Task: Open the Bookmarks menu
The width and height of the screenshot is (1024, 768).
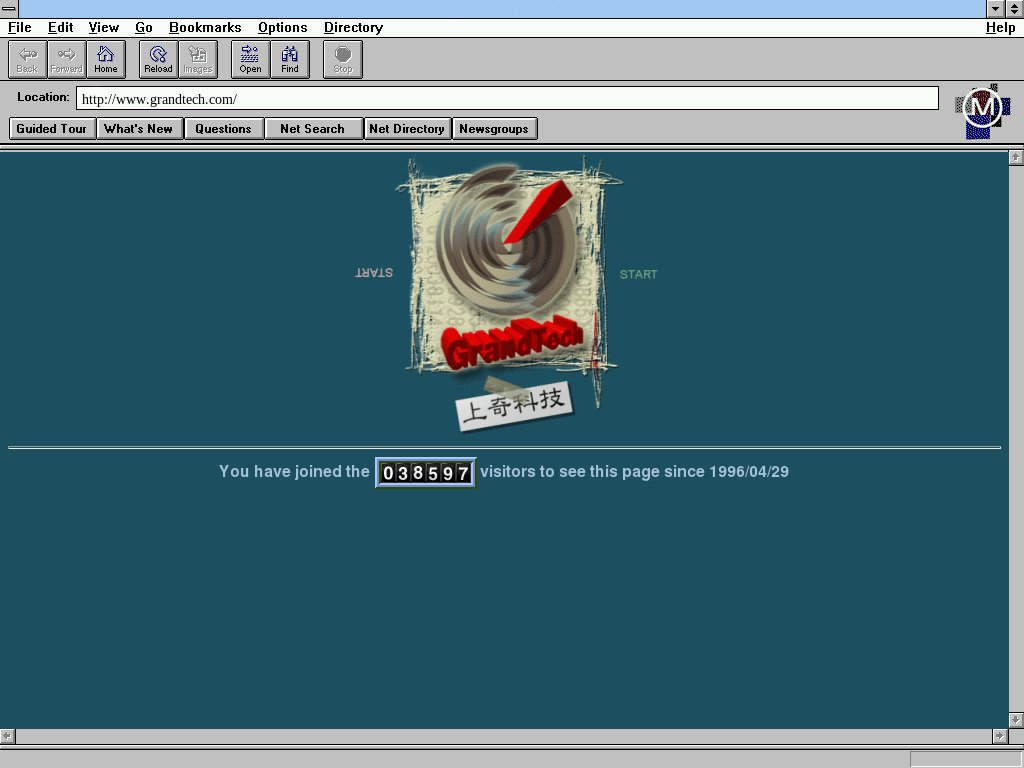Action: [205, 28]
